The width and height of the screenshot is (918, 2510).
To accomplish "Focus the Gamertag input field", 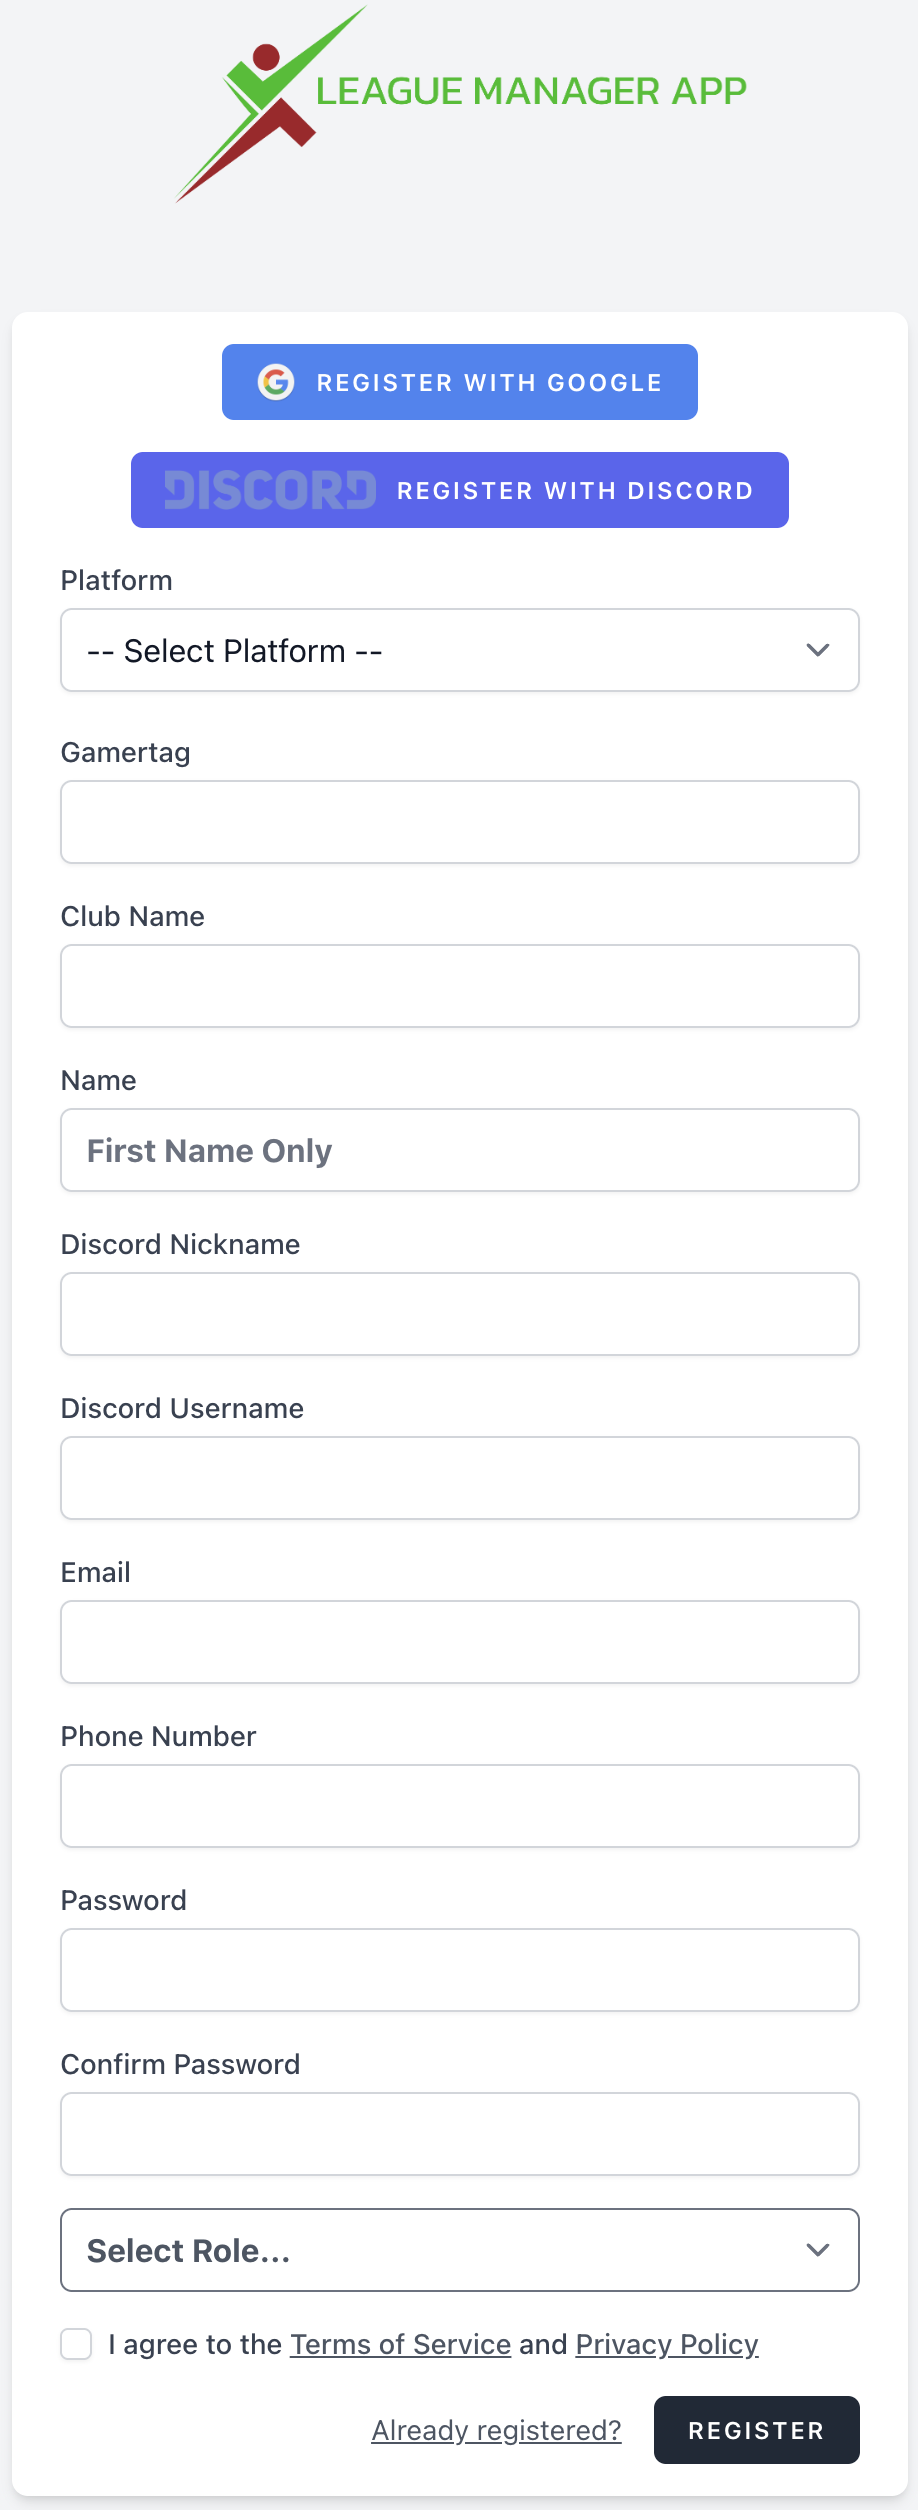I will click(460, 822).
